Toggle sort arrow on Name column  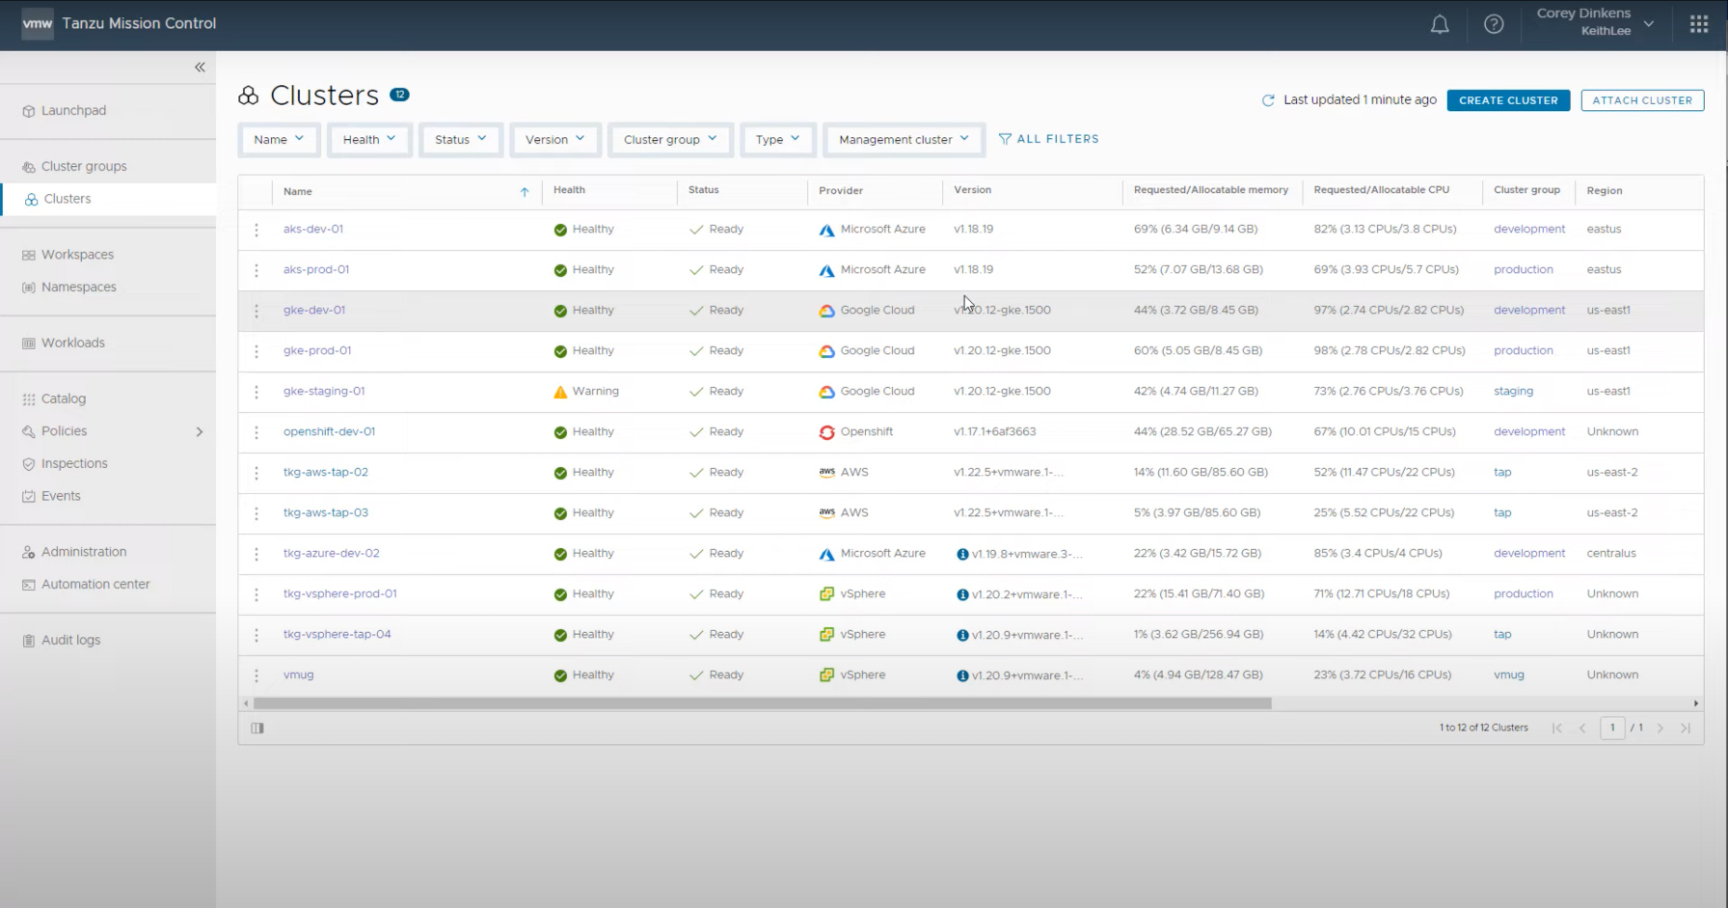pos(524,192)
